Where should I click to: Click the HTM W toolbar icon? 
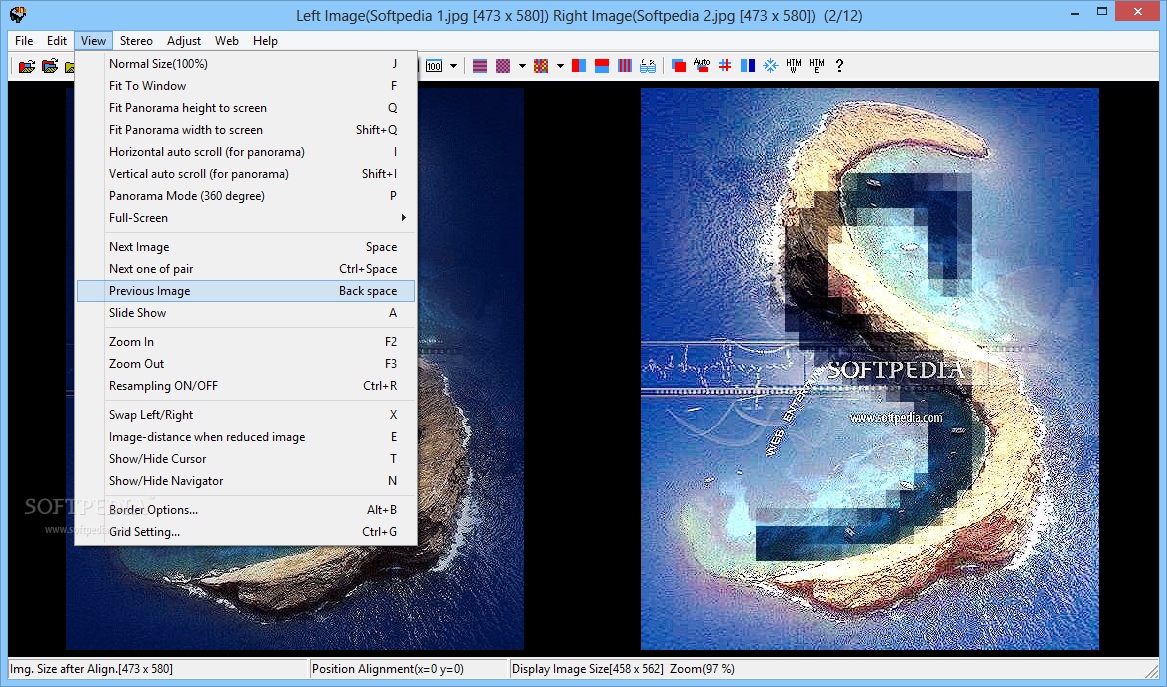[x=794, y=66]
